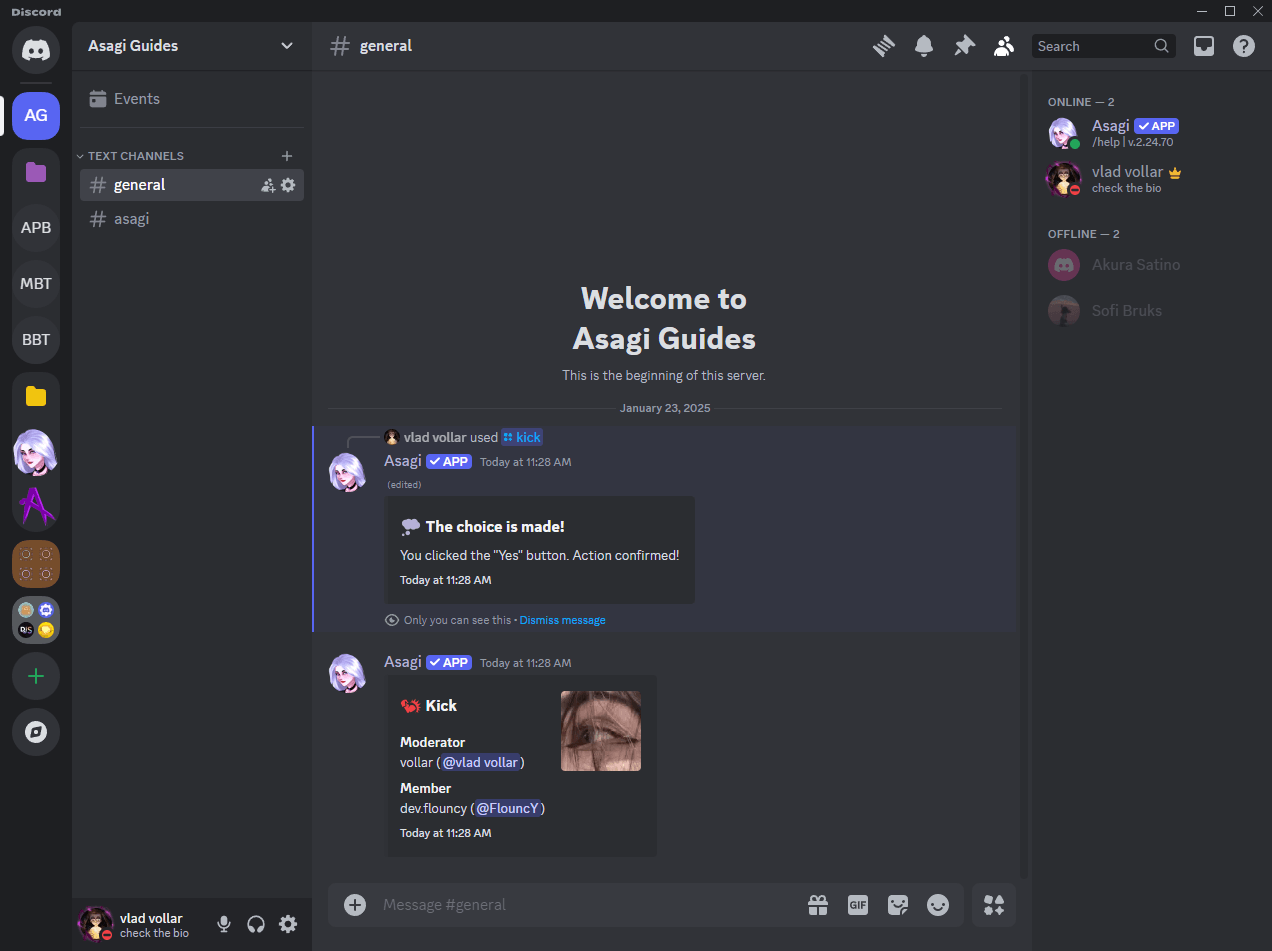Click the chat area scrollbar
This screenshot has width=1272, height=951.
1023,475
